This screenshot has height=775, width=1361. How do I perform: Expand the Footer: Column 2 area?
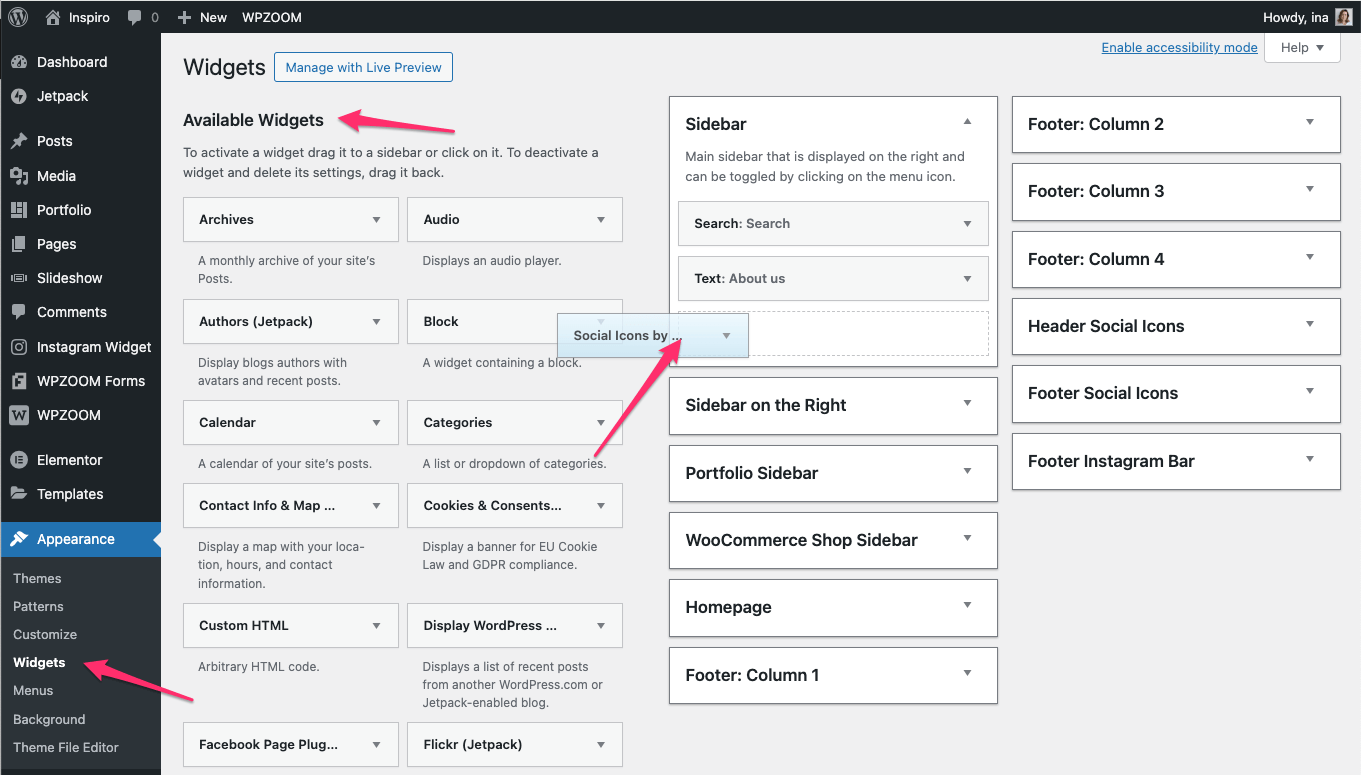[x=1310, y=122]
